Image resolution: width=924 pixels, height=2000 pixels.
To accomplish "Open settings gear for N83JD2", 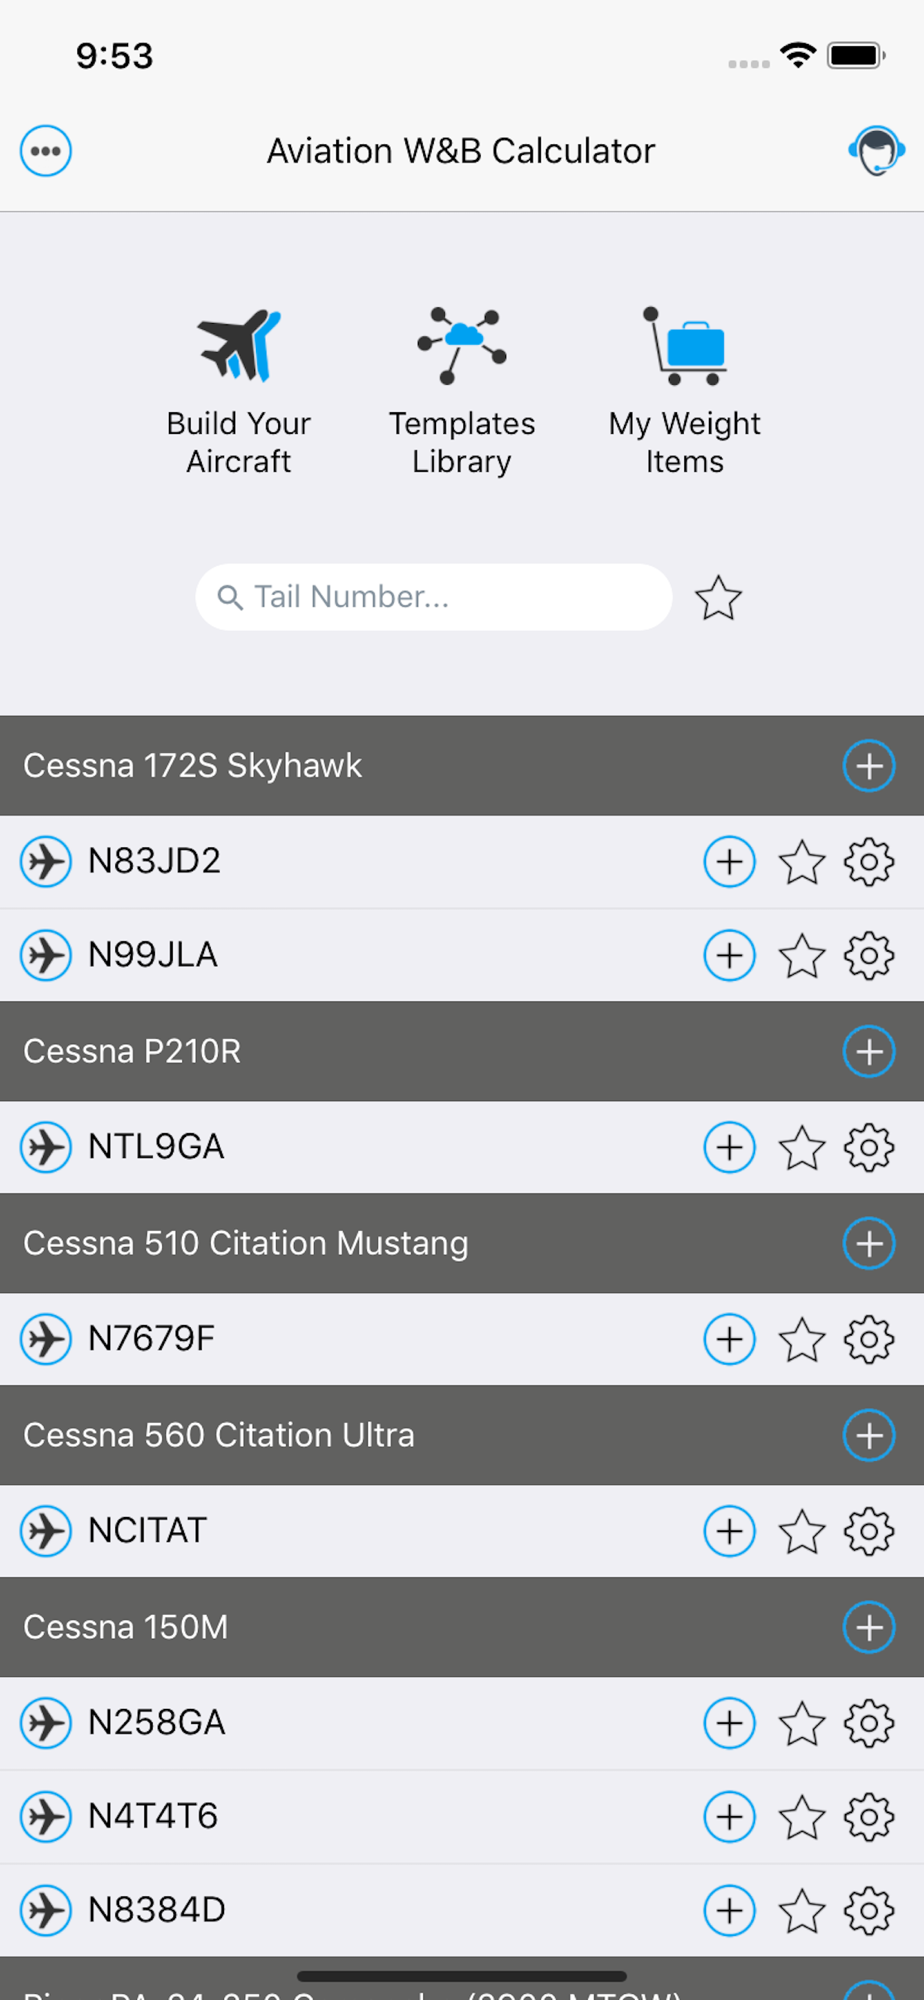I will click(868, 862).
